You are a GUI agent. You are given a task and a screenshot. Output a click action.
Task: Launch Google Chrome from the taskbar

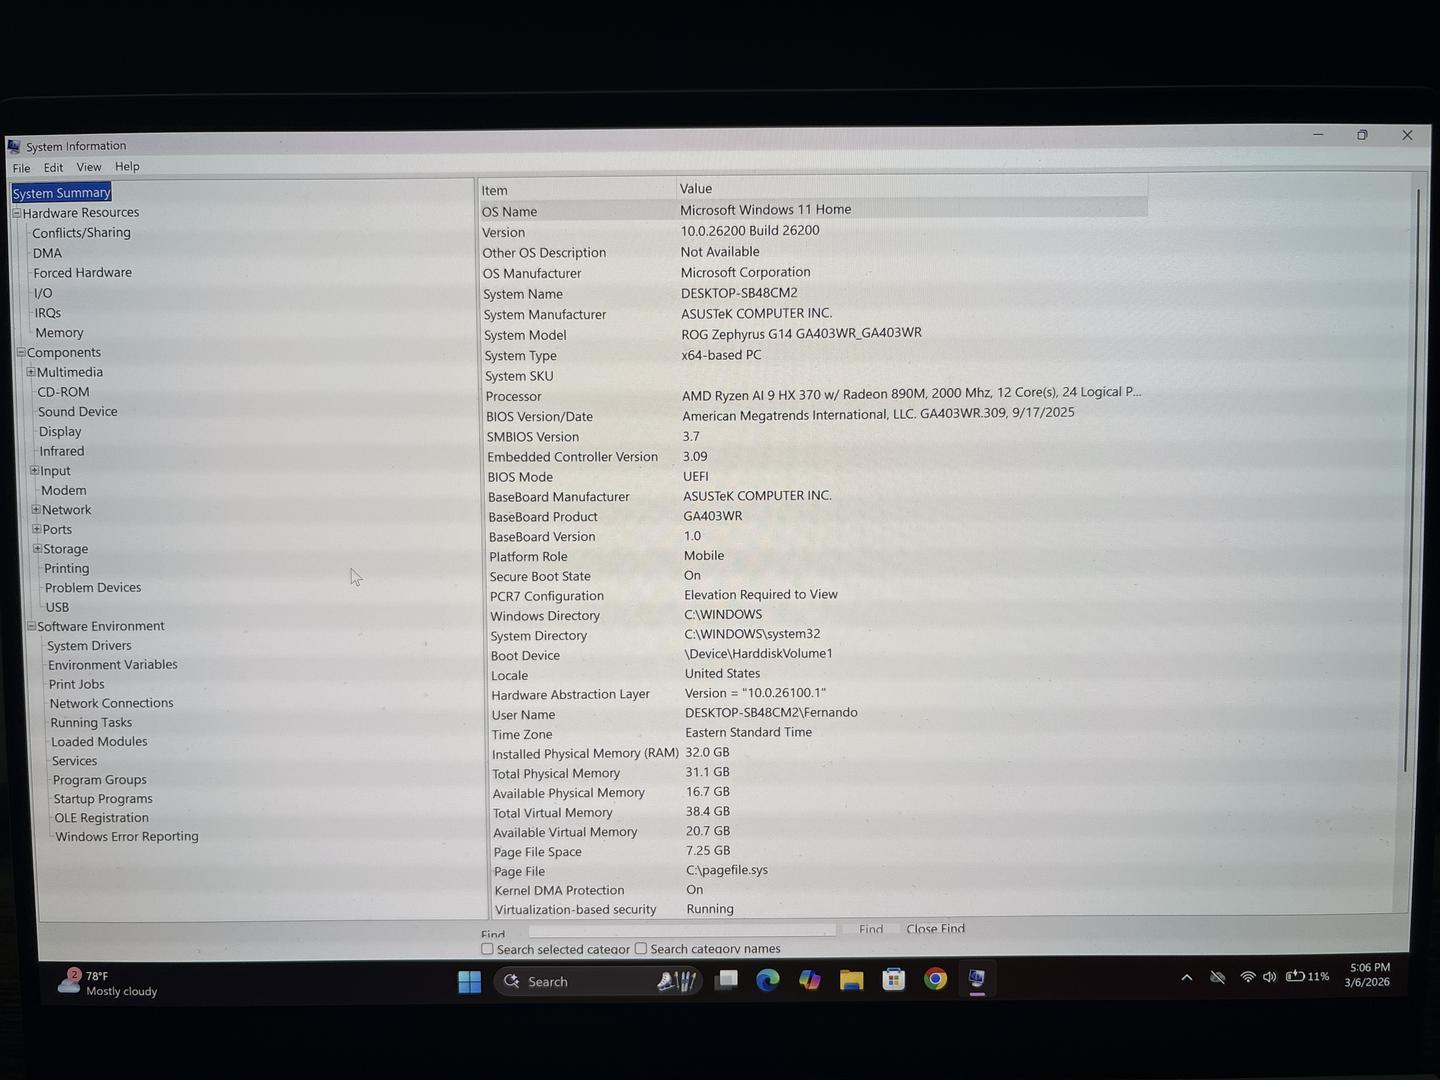pos(935,979)
